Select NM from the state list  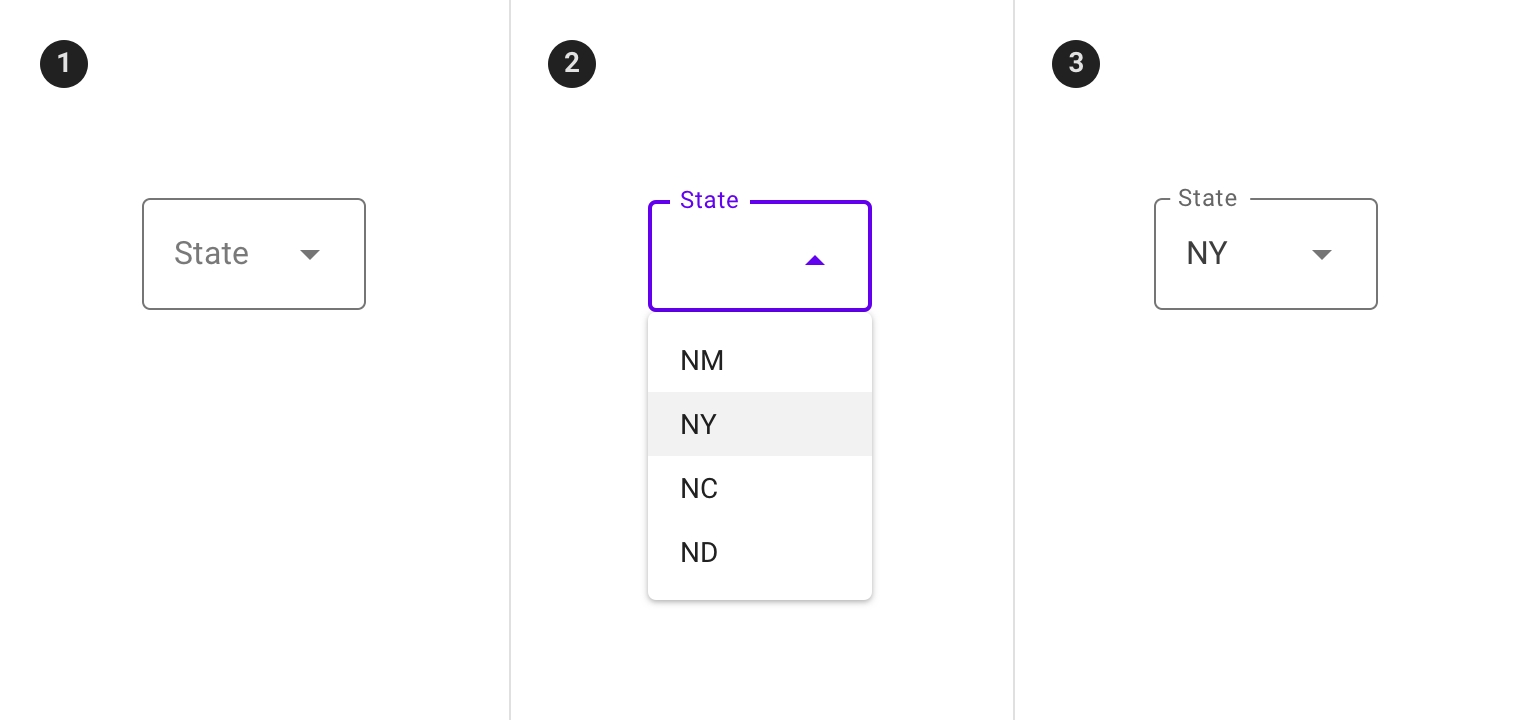tap(702, 361)
